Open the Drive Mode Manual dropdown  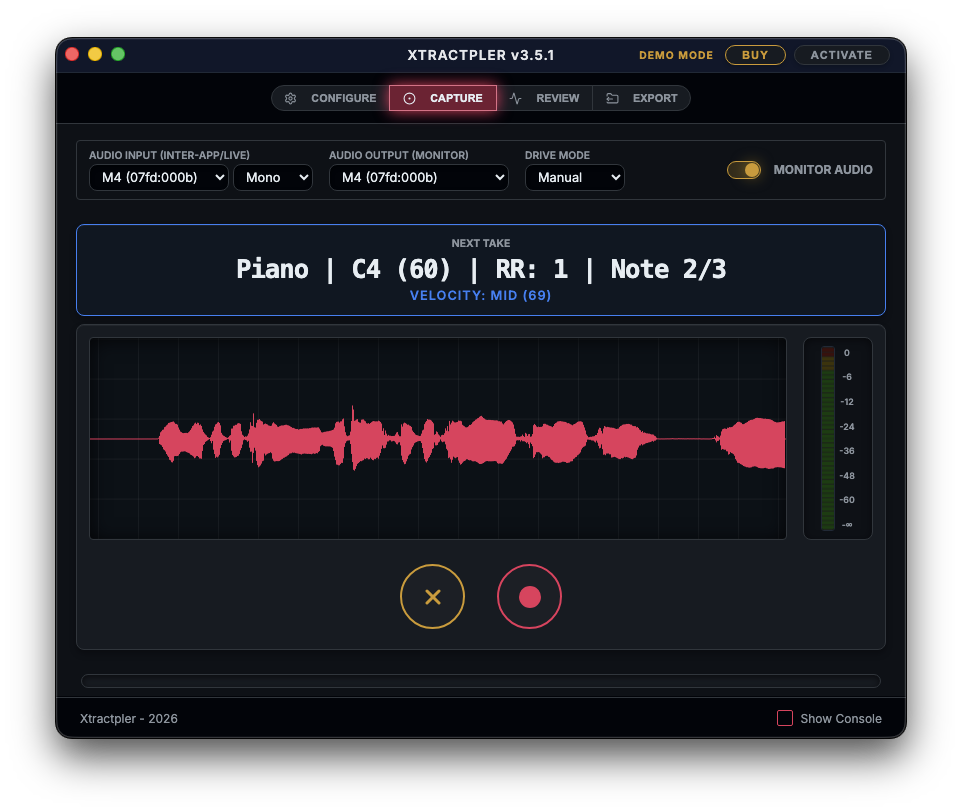[575, 177]
